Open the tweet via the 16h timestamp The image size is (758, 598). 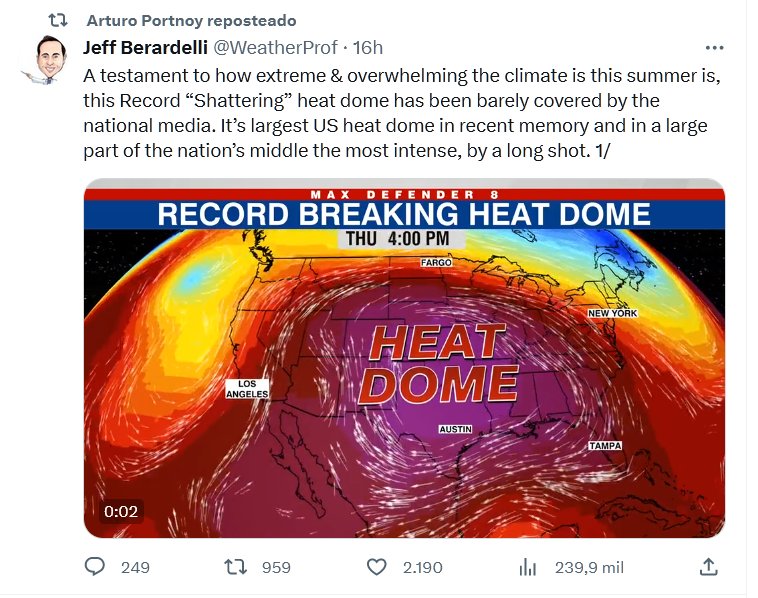coord(369,48)
